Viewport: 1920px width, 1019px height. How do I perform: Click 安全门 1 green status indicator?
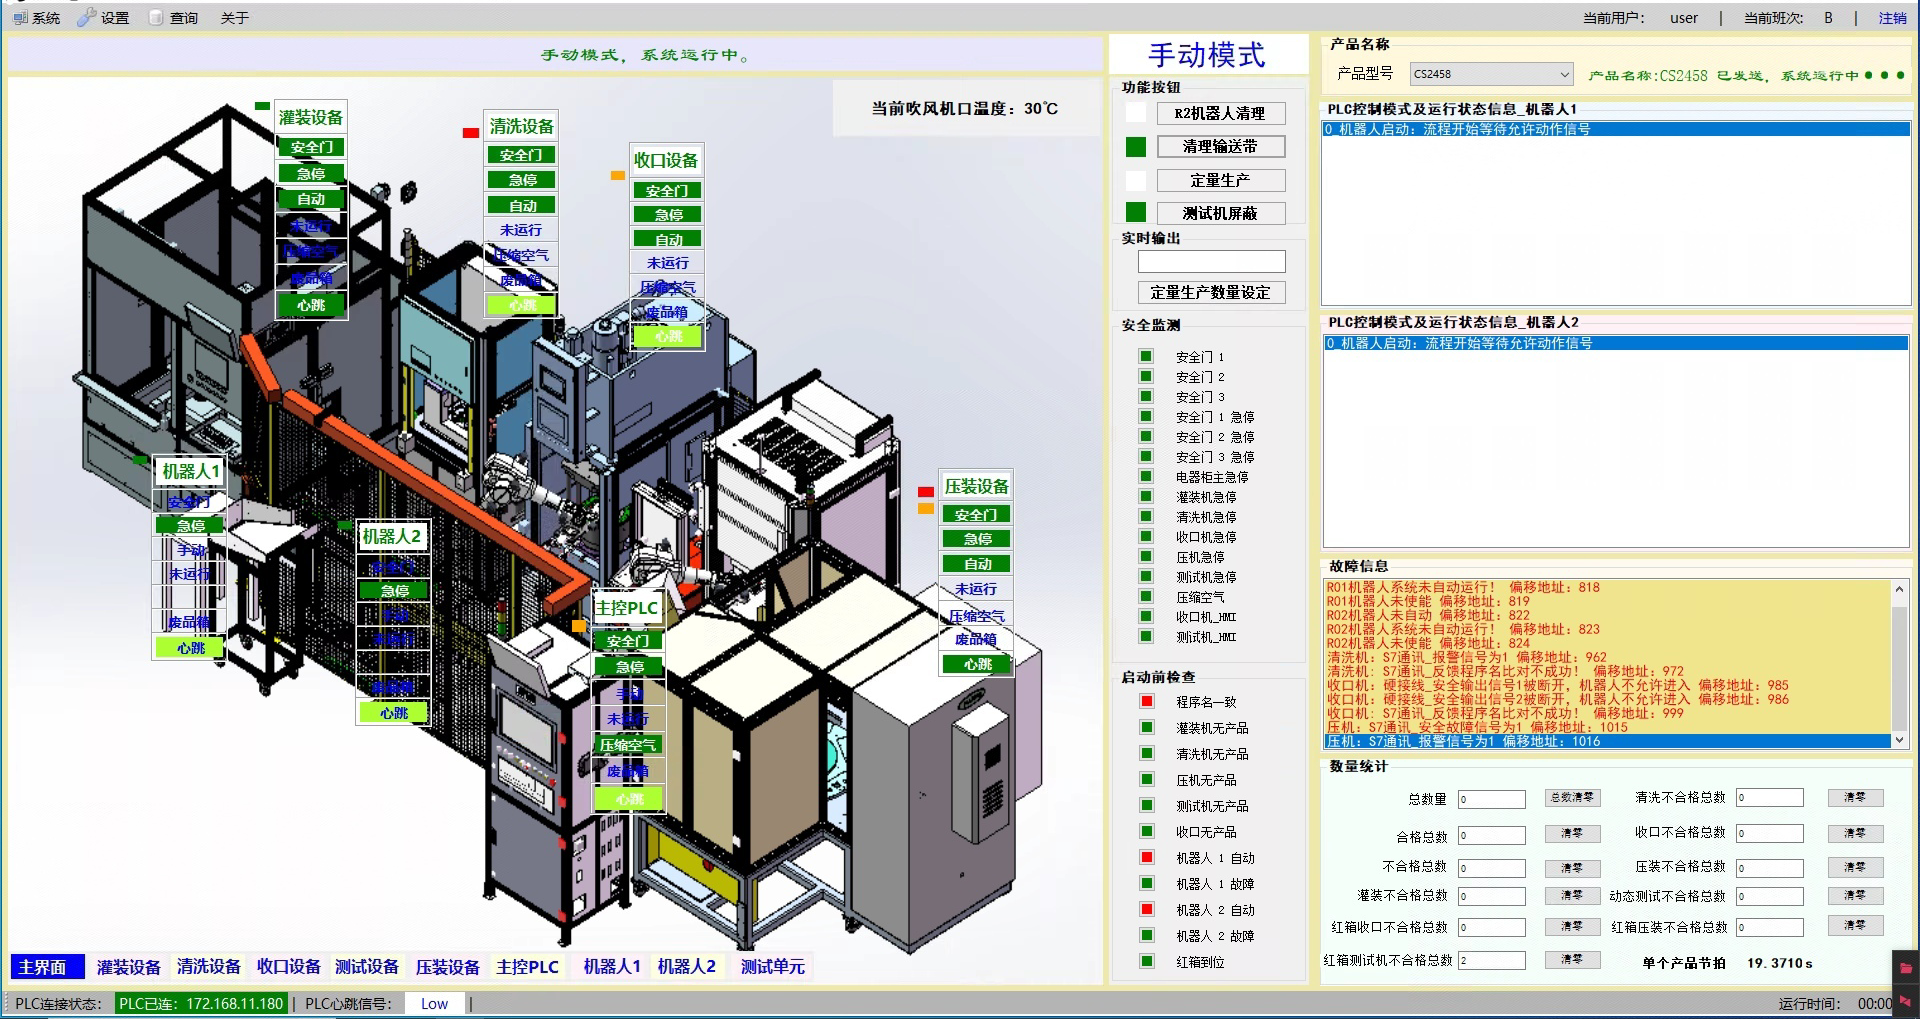click(x=1146, y=356)
